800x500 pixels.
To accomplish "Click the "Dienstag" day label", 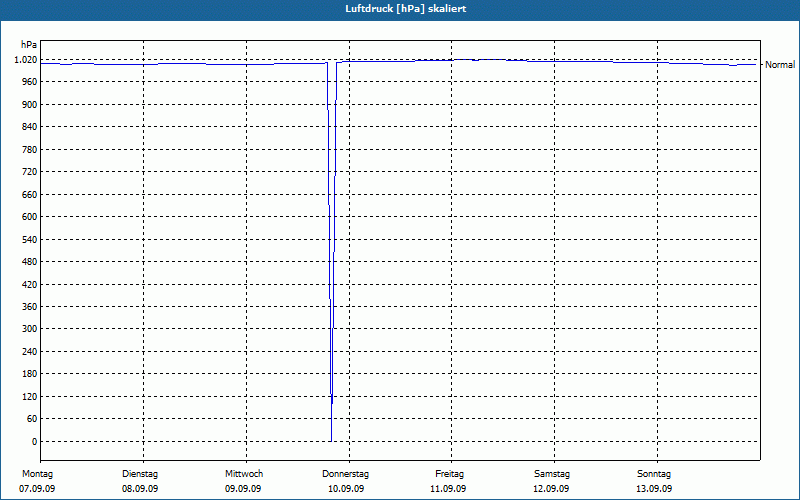I will coord(140,474).
